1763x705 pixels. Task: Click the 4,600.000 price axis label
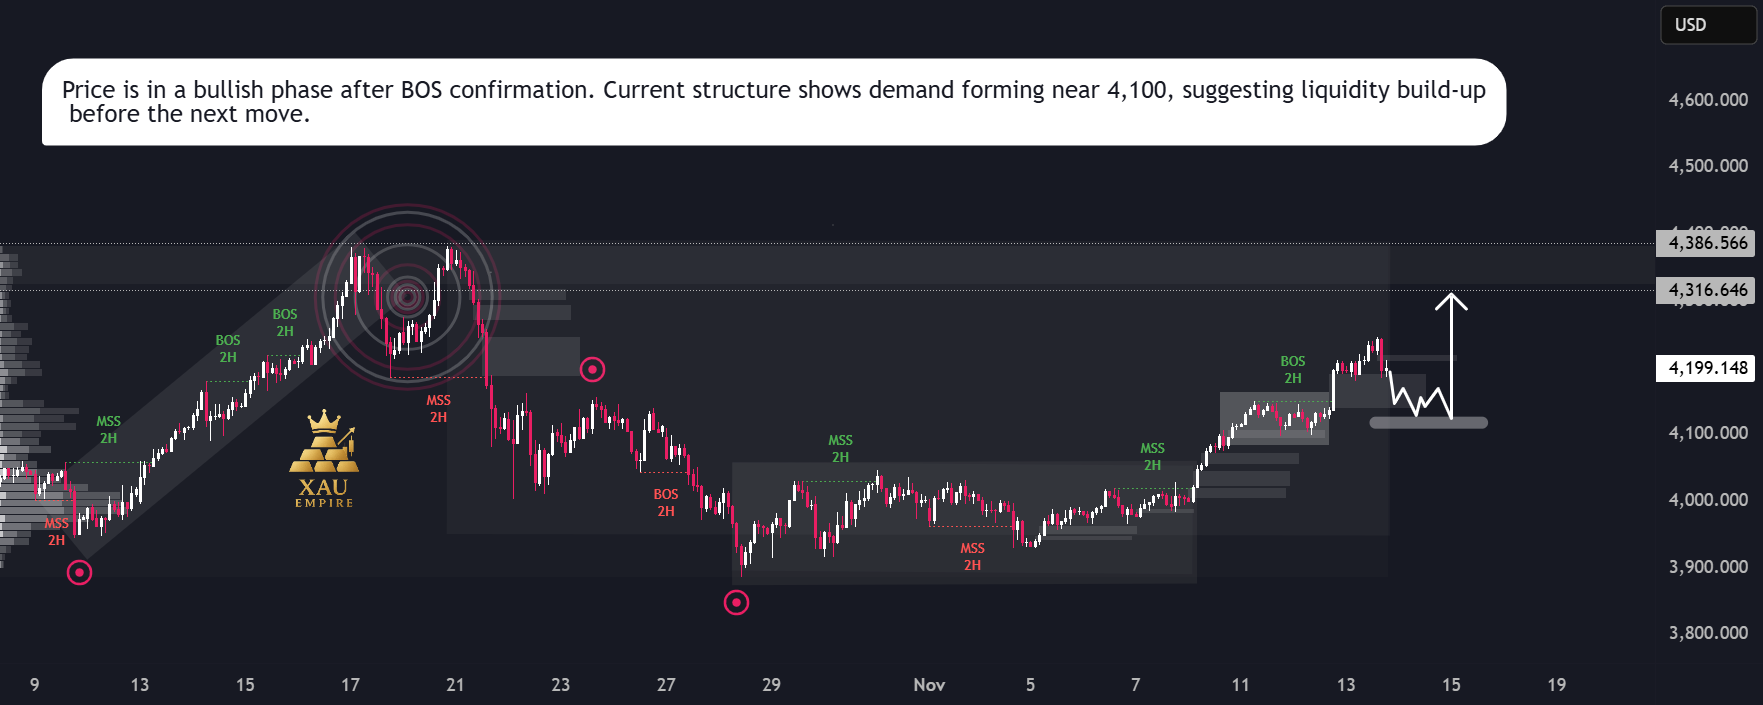(x=1708, y=100)
